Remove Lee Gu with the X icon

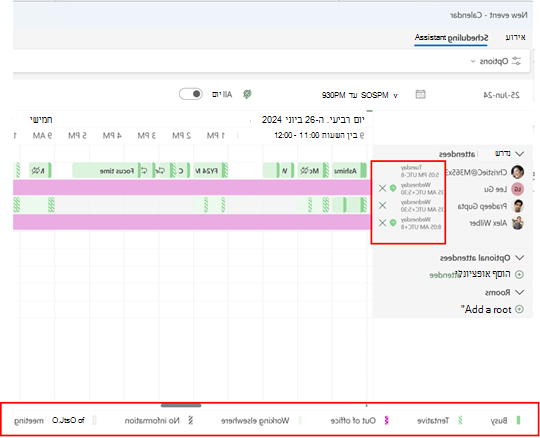(x=382, y=188)
